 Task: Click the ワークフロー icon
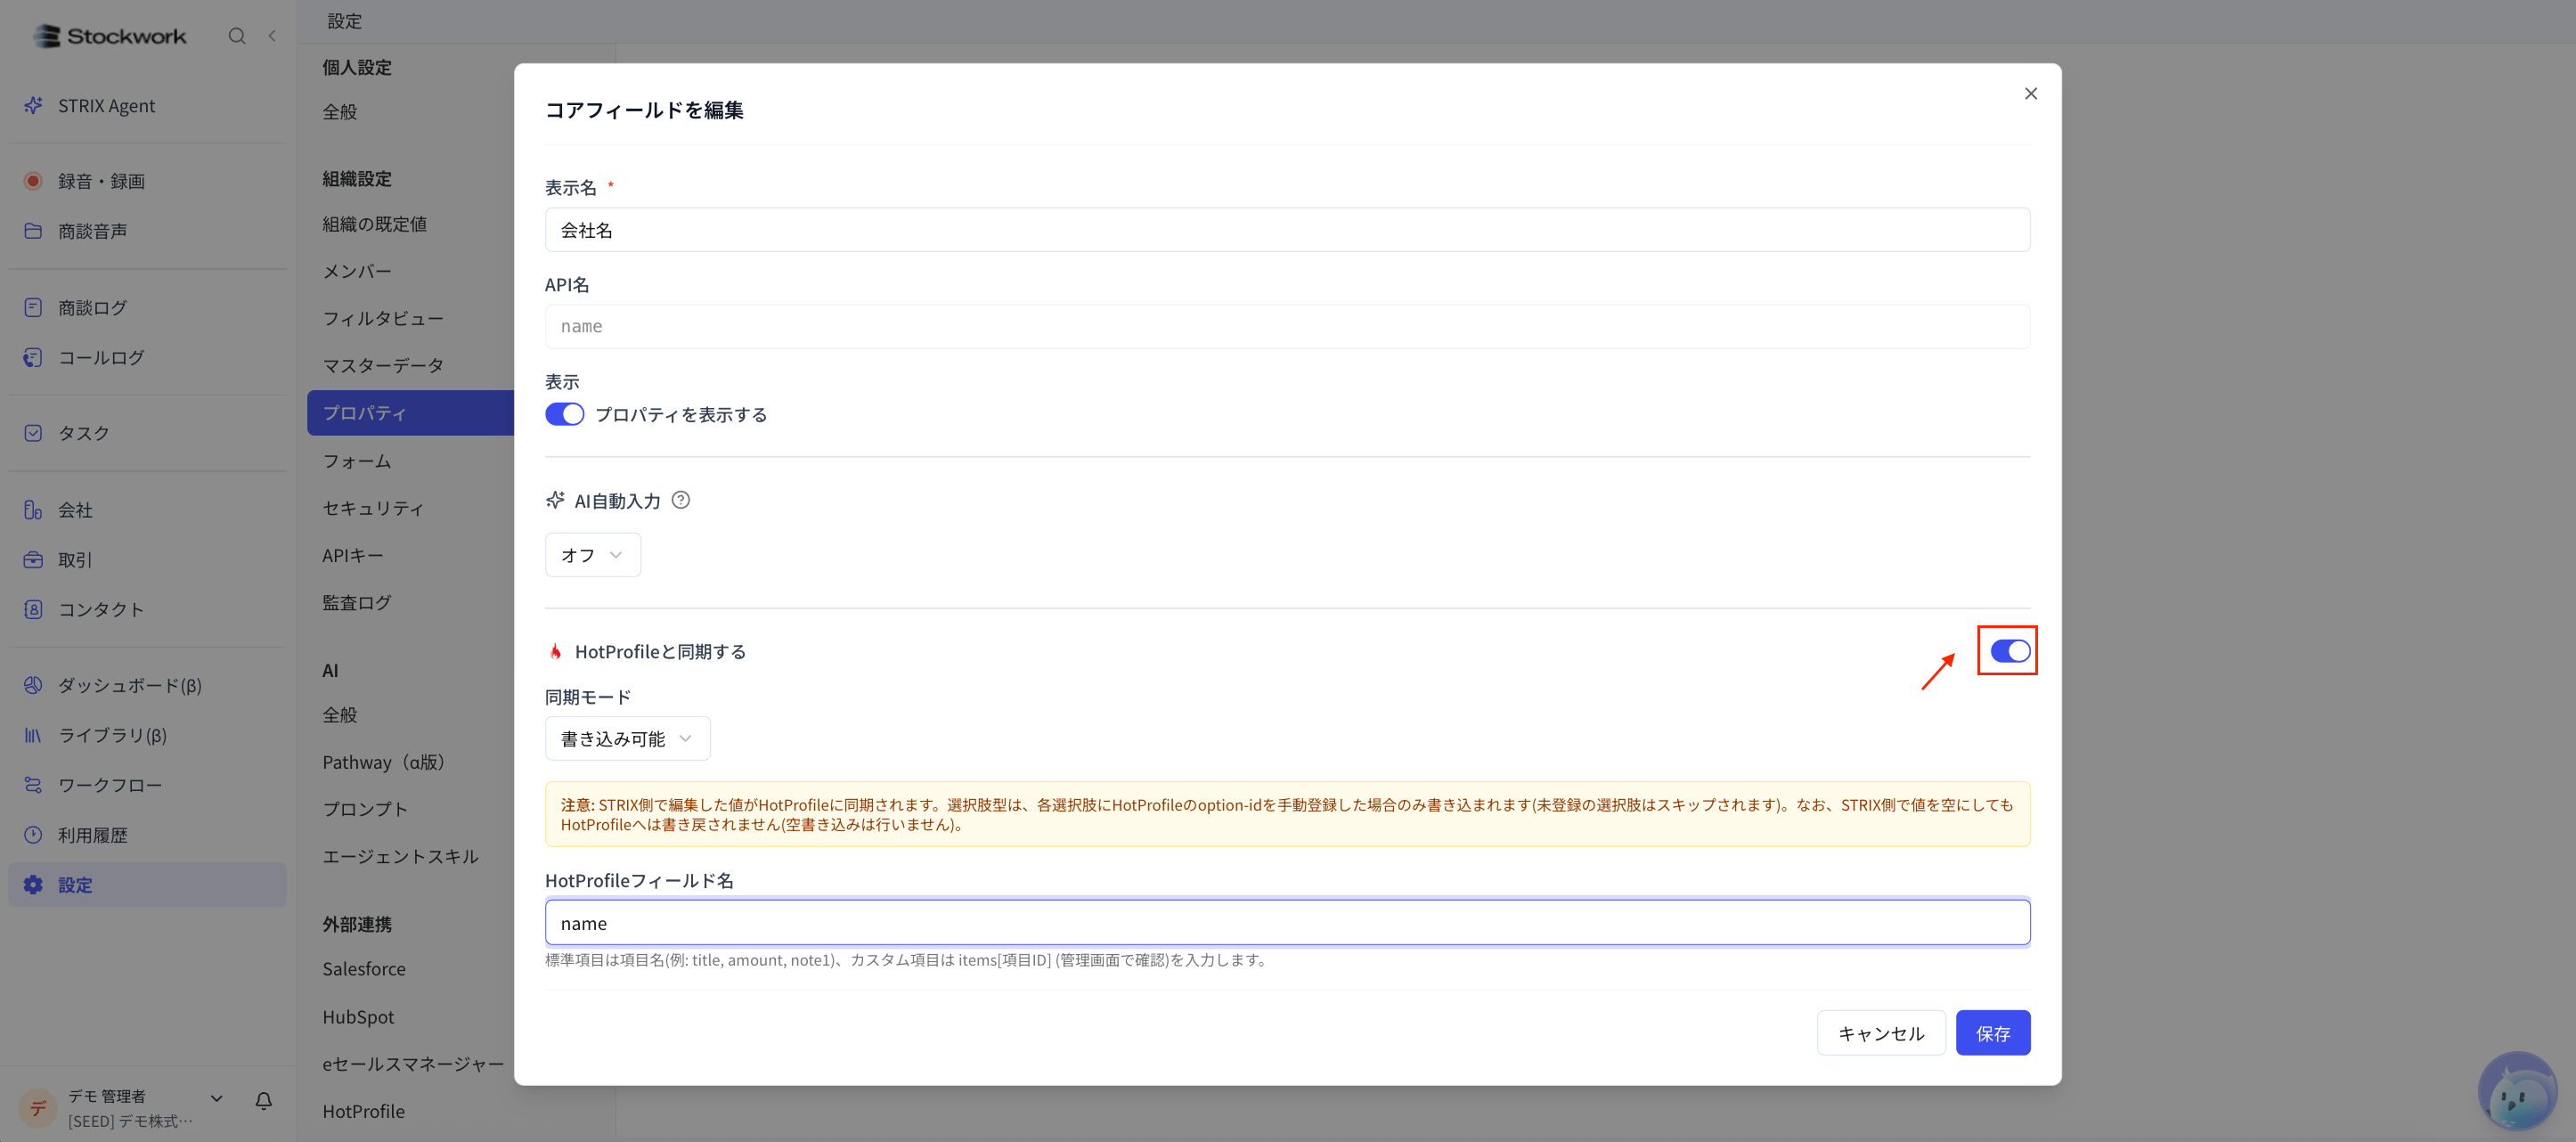click(x=33, y=785)
